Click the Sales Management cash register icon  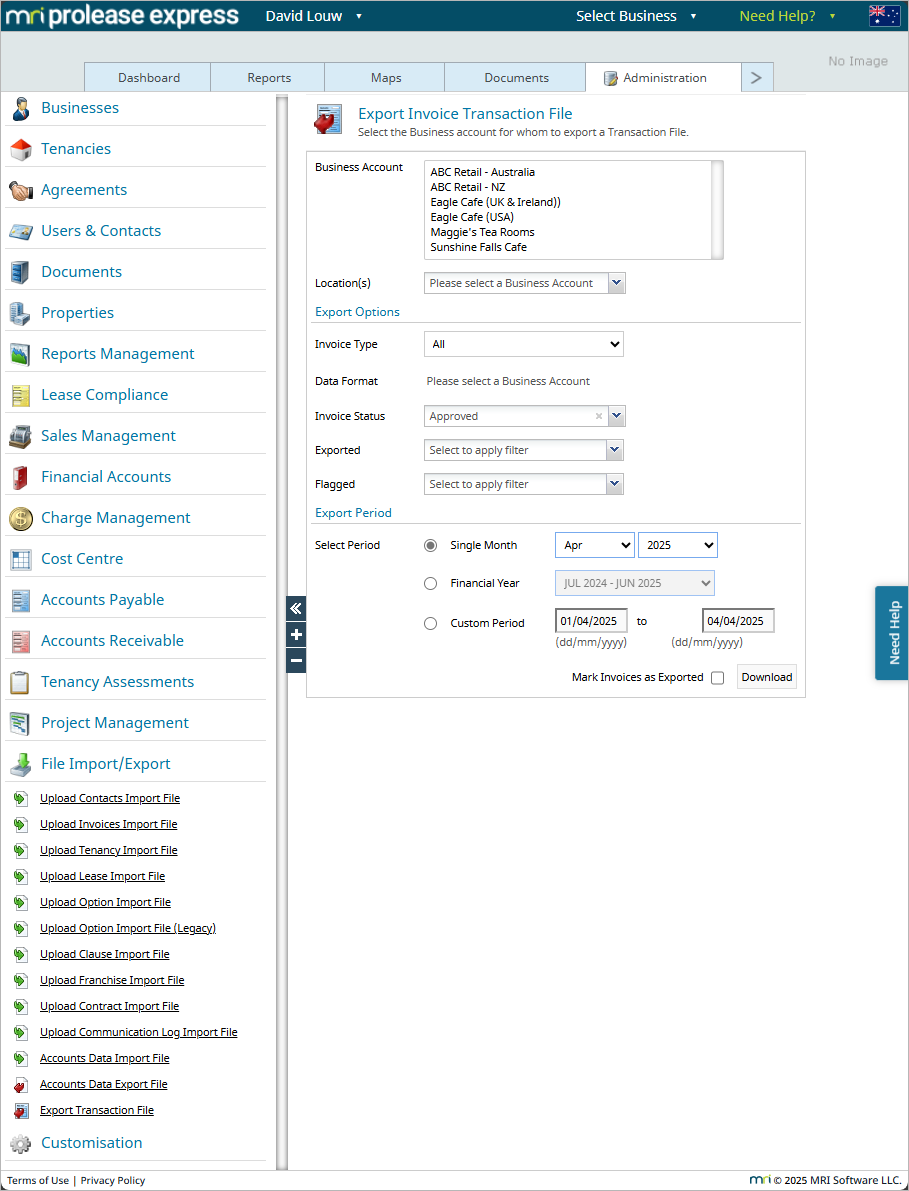21,437
